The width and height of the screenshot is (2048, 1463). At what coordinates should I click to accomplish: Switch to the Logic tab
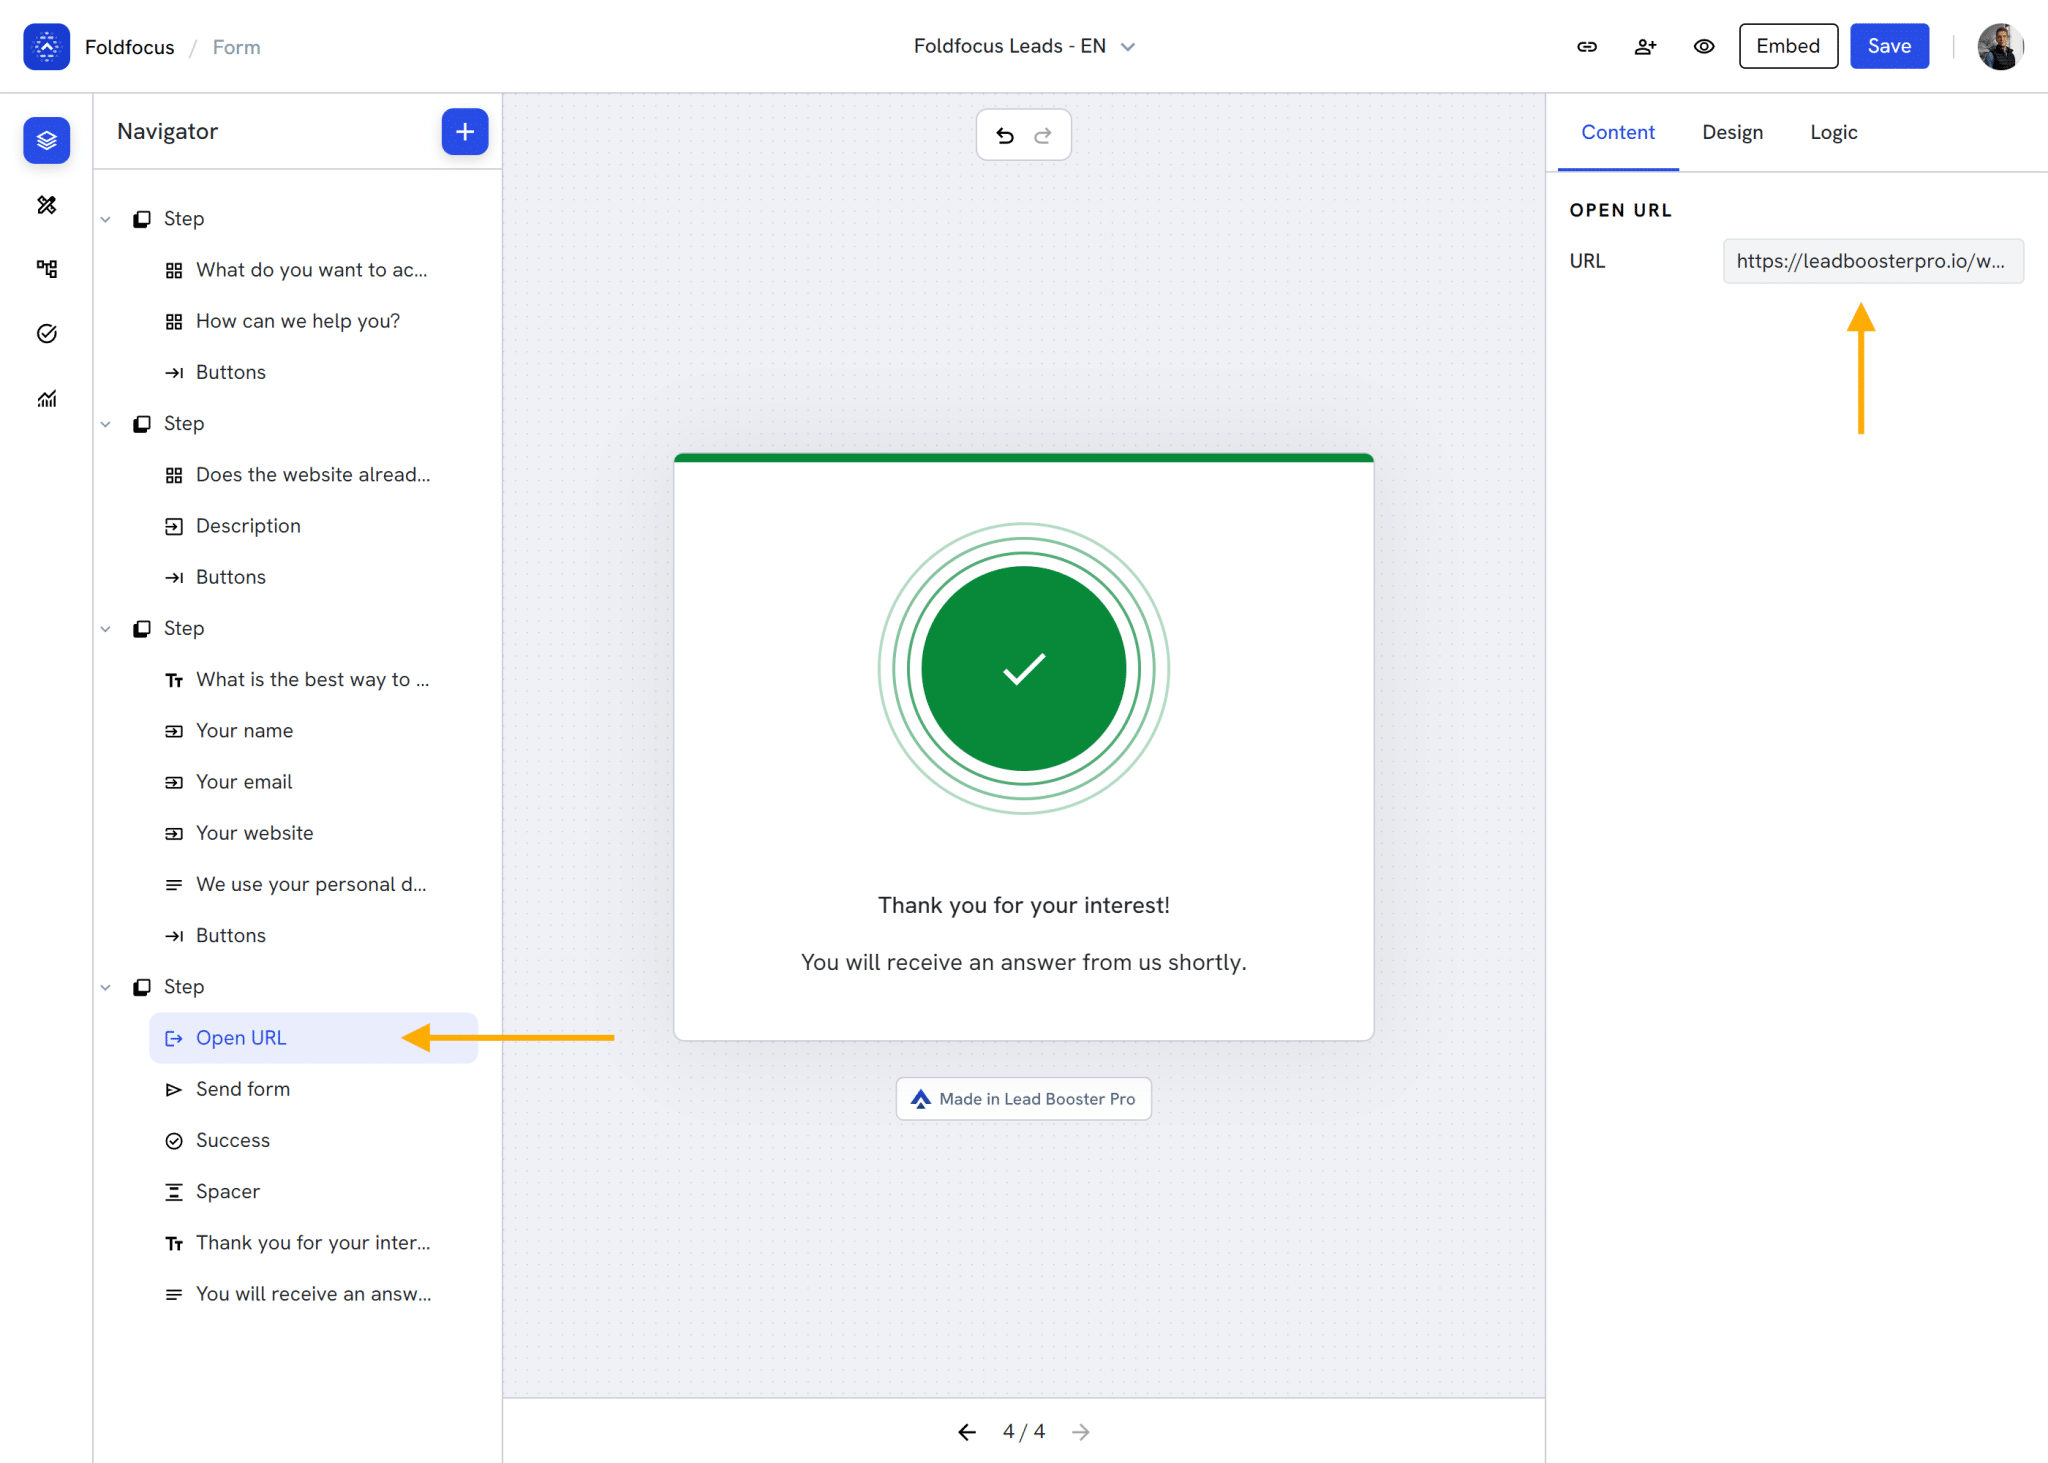coord(1833,132)
